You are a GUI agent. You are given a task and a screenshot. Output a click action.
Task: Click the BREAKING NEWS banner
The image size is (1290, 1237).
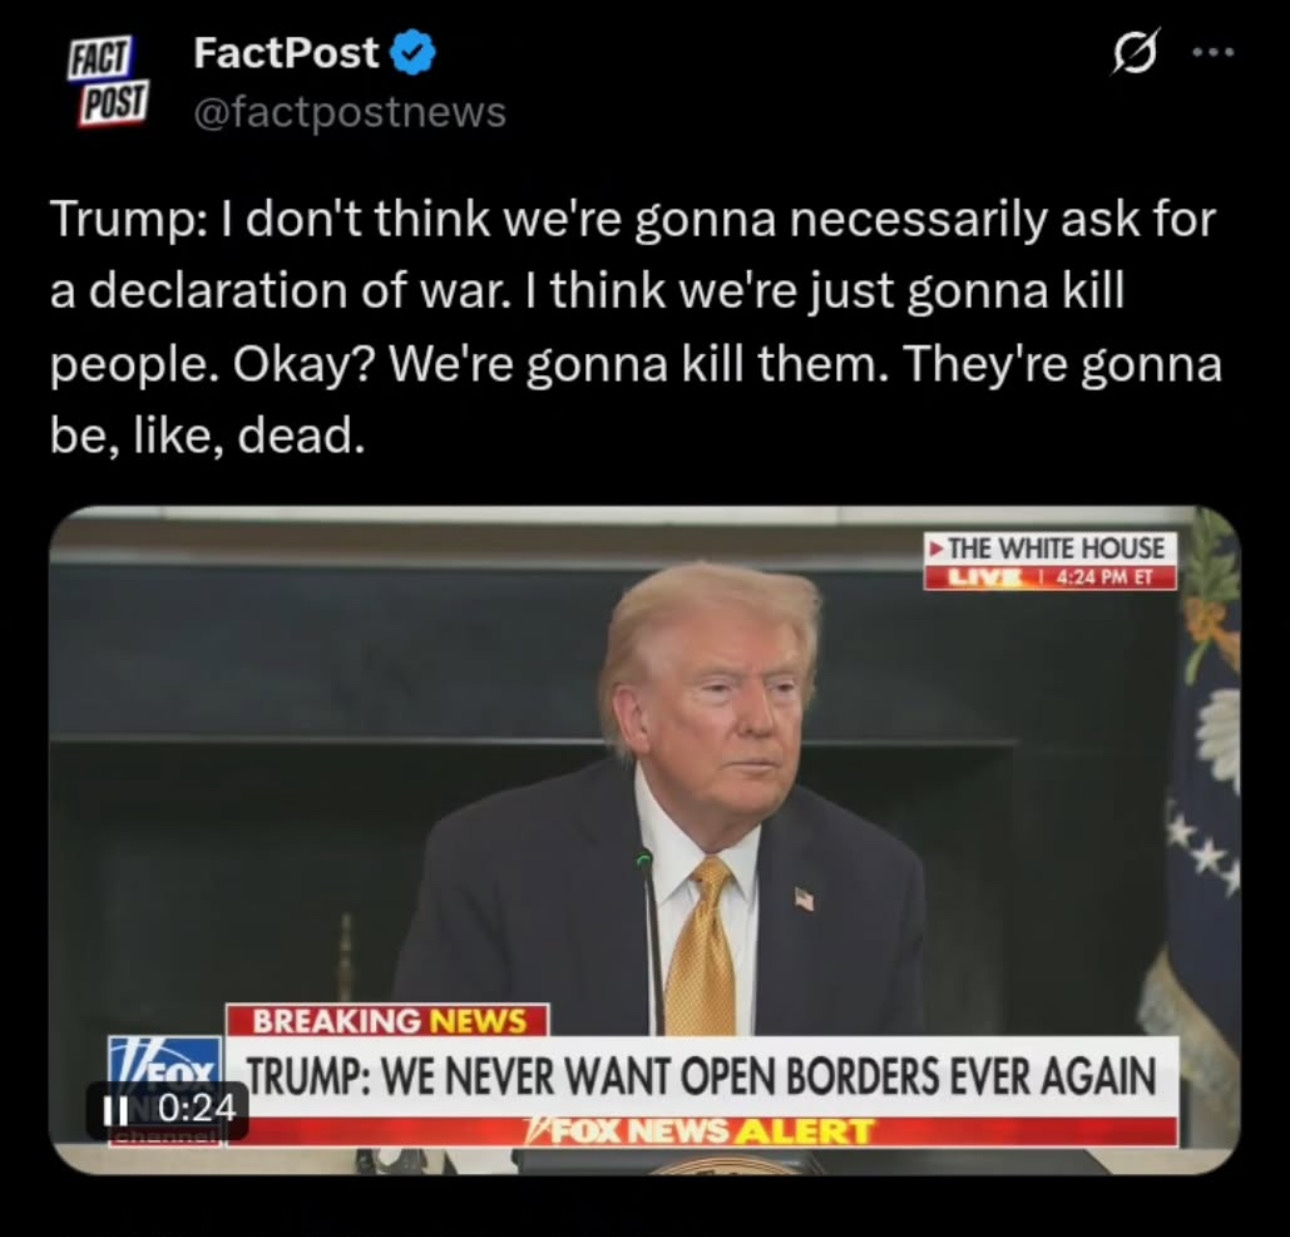(x=388, y=1021)
